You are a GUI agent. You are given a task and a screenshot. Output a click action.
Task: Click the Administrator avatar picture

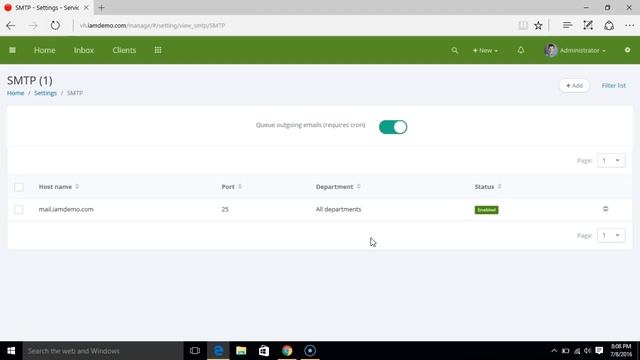551,50
